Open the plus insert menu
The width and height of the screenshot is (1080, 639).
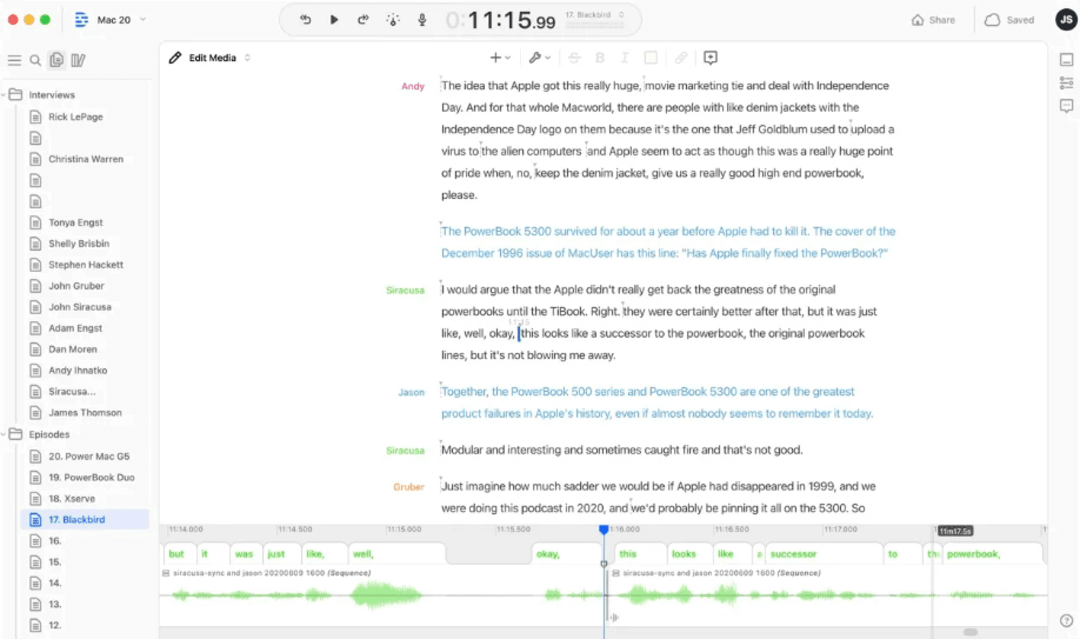(x=499, y=58)
